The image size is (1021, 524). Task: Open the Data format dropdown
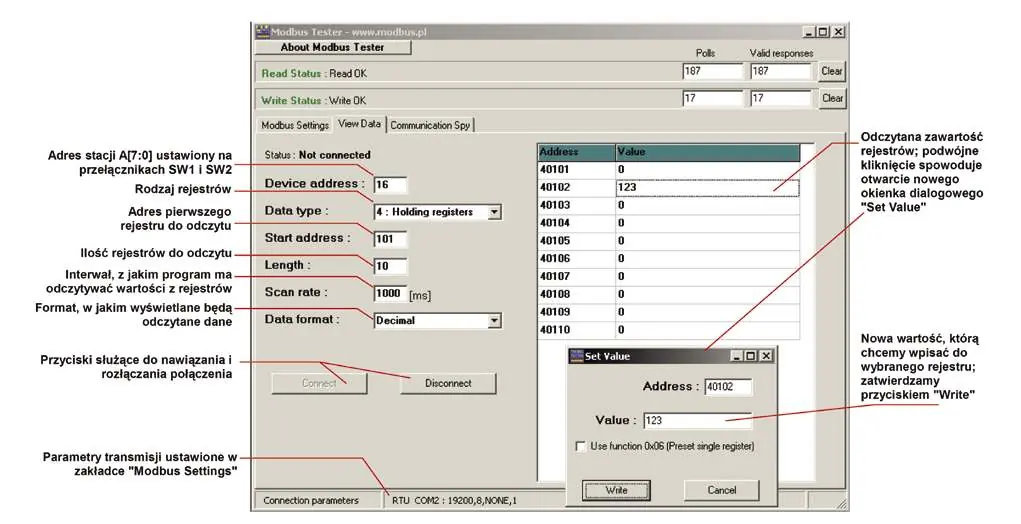pyautogui.click(x=494, y=320)
